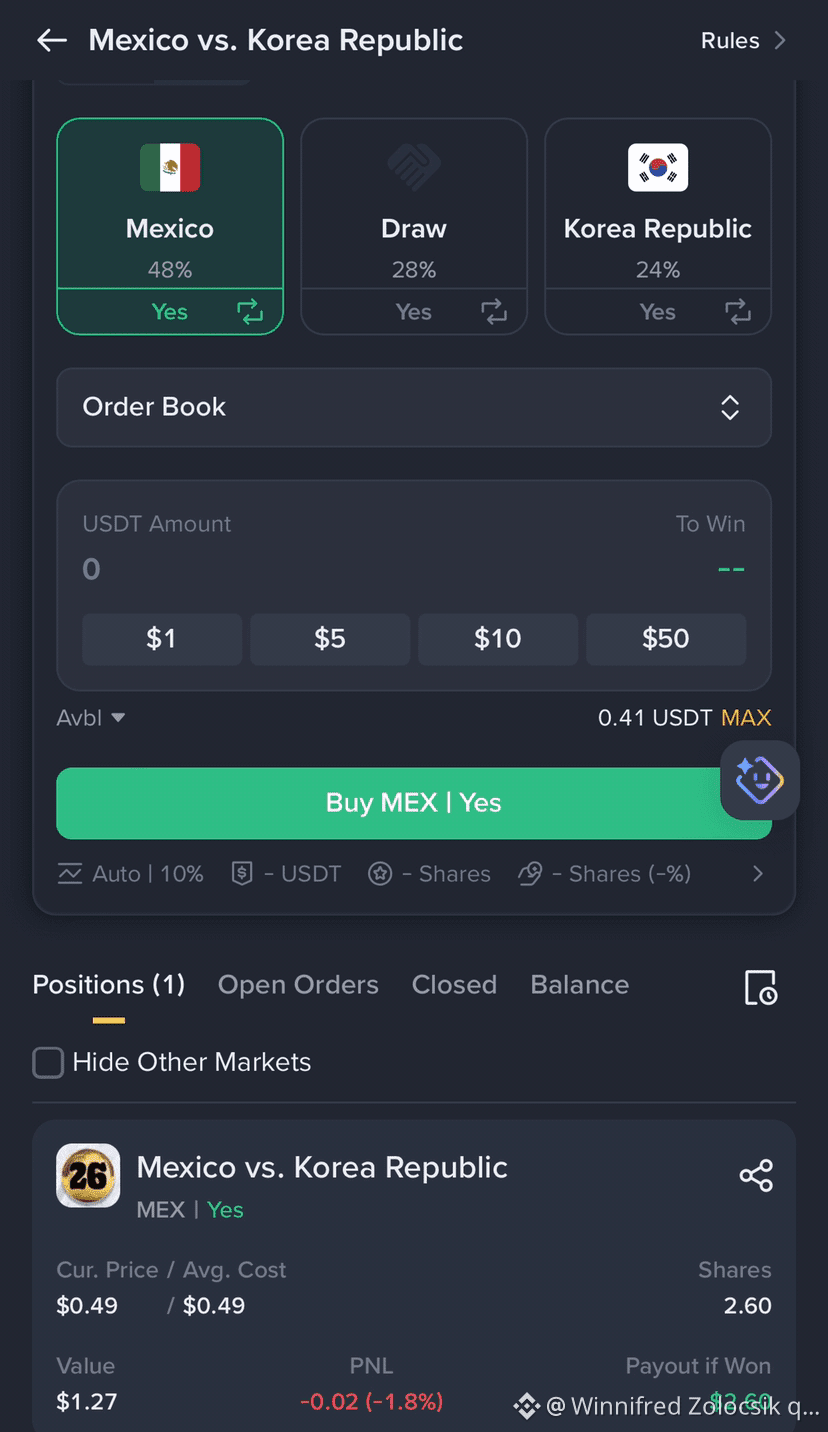Expand the Order Book dropdown
Screen dimensions: 828x1432
(x=414, y=407)
